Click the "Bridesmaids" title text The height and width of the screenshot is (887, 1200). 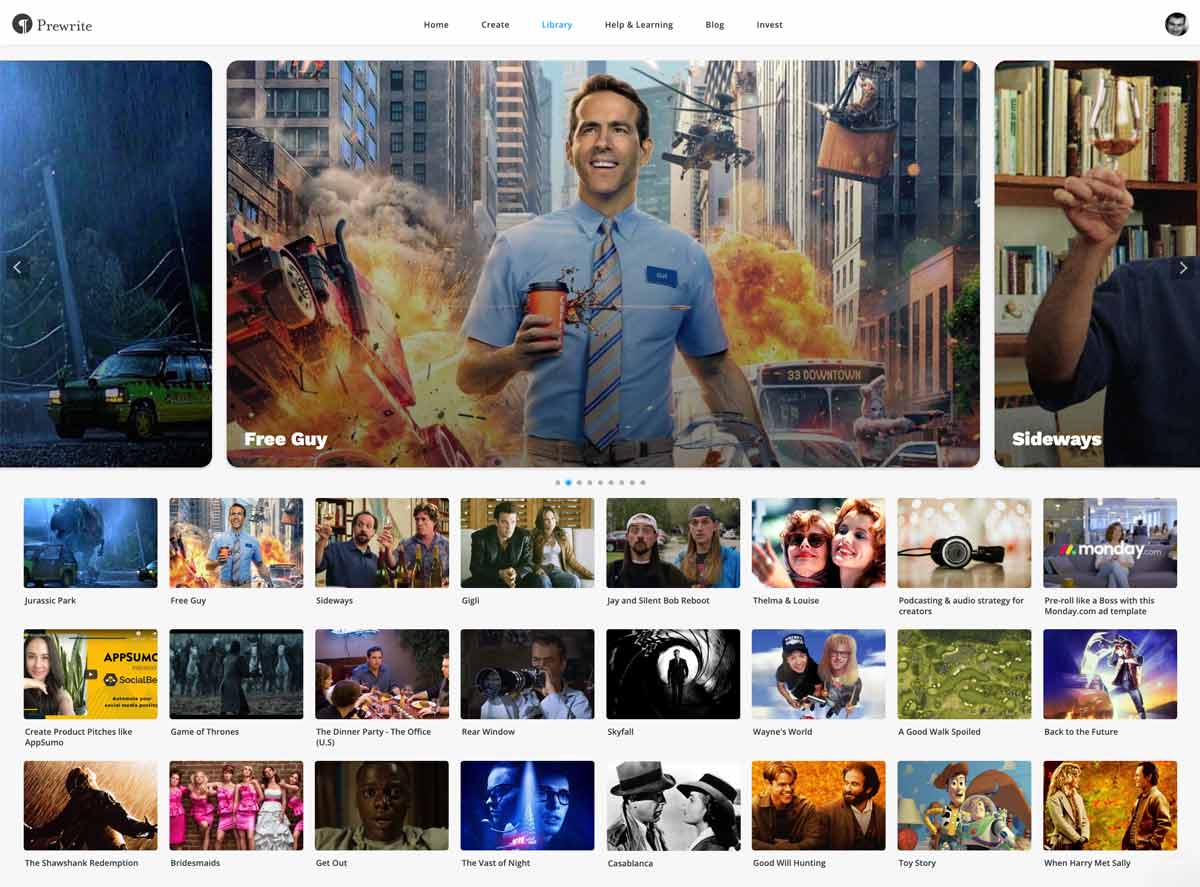195,863
